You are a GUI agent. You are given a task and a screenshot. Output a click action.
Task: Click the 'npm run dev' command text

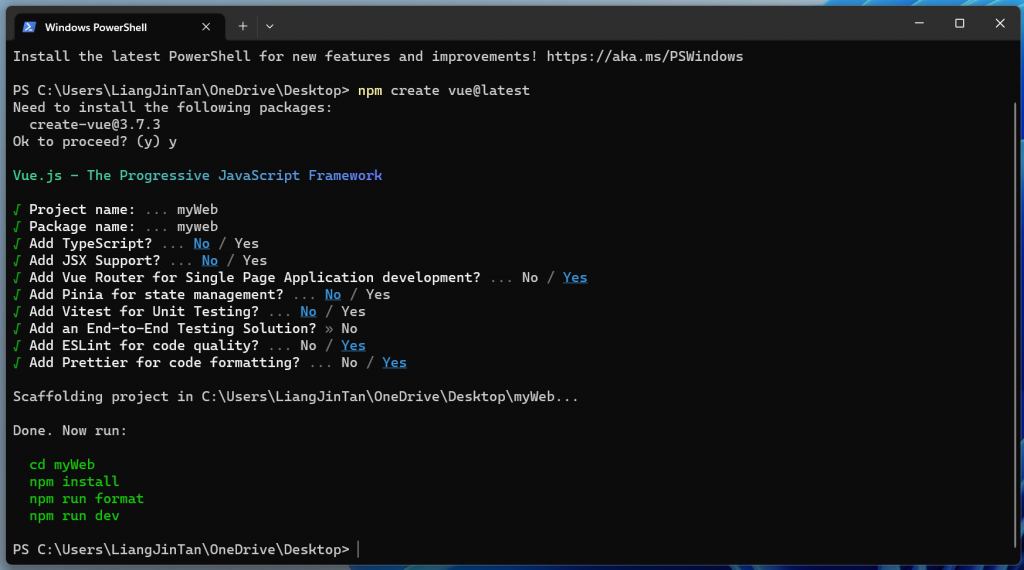(x=74, y=515)
